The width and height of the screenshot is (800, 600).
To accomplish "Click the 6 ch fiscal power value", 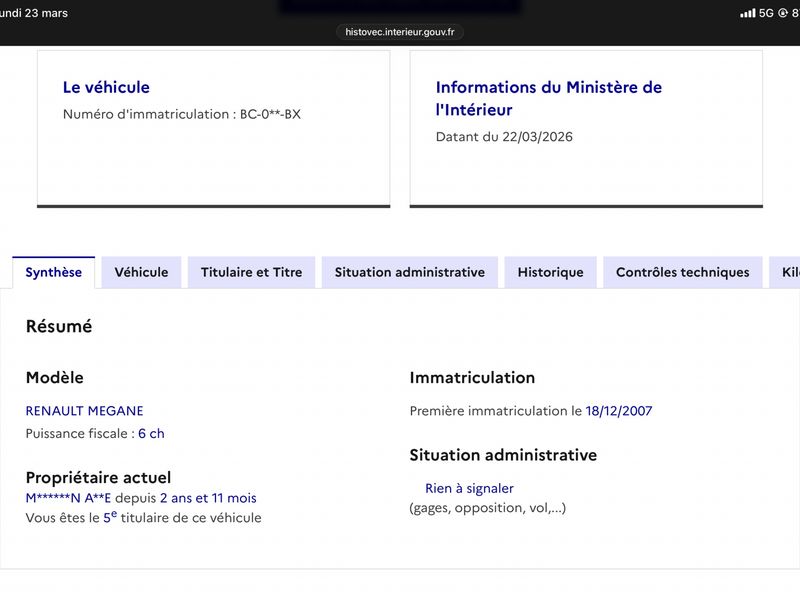I will click(x=152, y=434).
